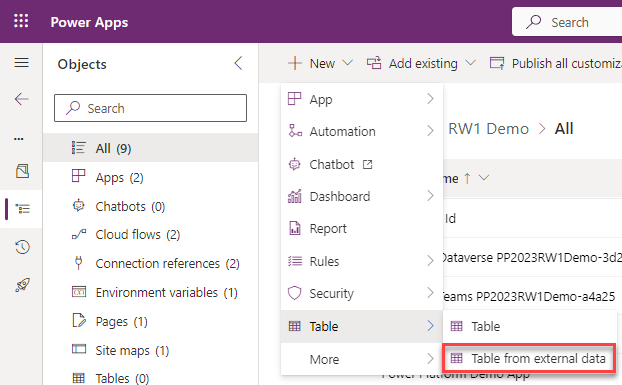This screenshot has width=622, height=385.
Task: Click the RW1 Demo breadcrumb
Action: (488, 129)
